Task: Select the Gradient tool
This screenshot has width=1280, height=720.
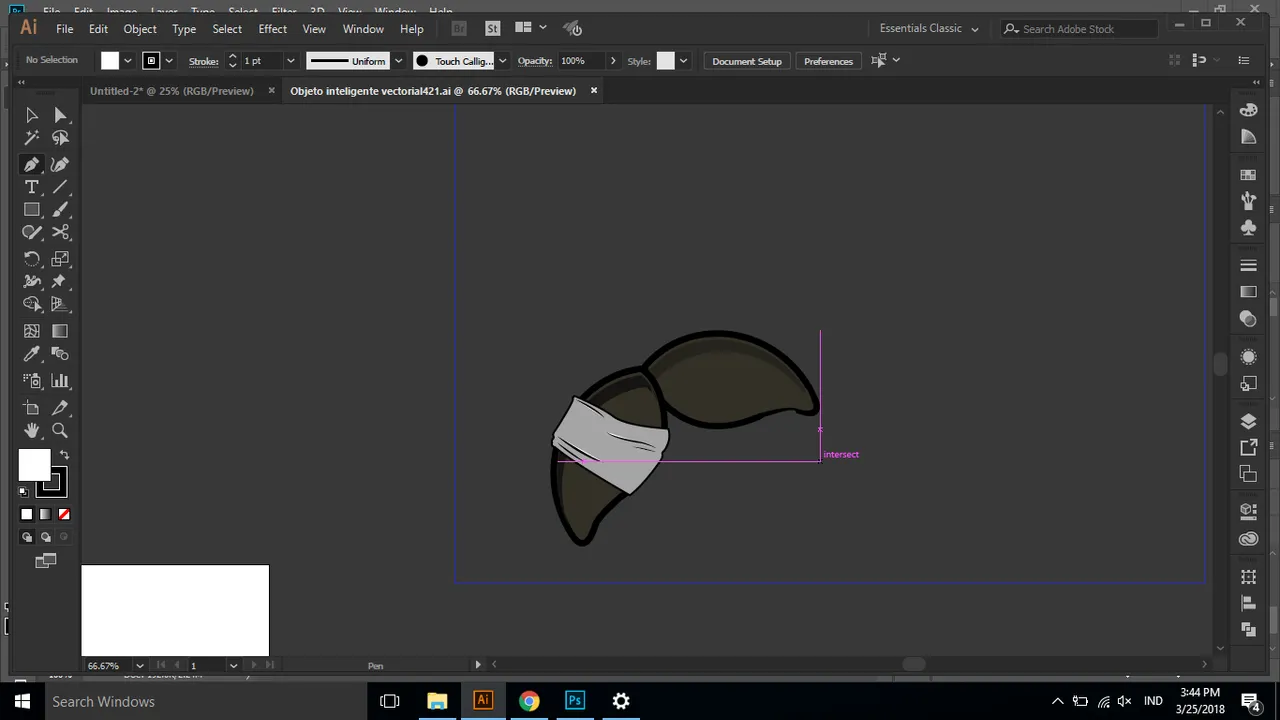Action: 60,331
